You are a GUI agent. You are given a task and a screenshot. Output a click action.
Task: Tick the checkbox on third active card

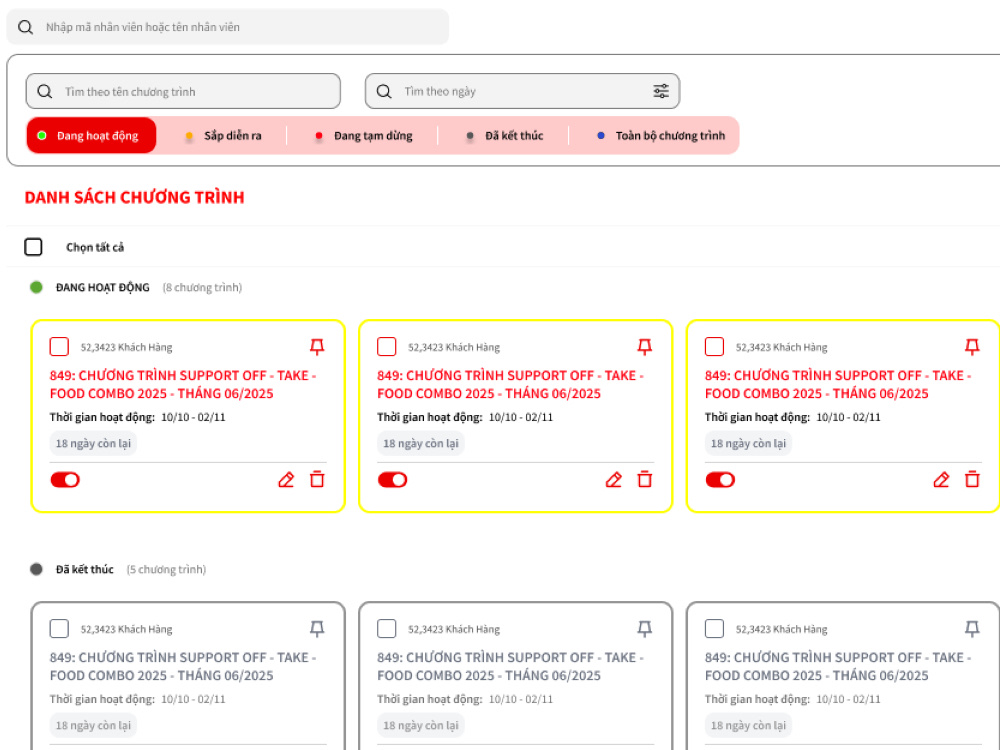[x=714, y=346]
